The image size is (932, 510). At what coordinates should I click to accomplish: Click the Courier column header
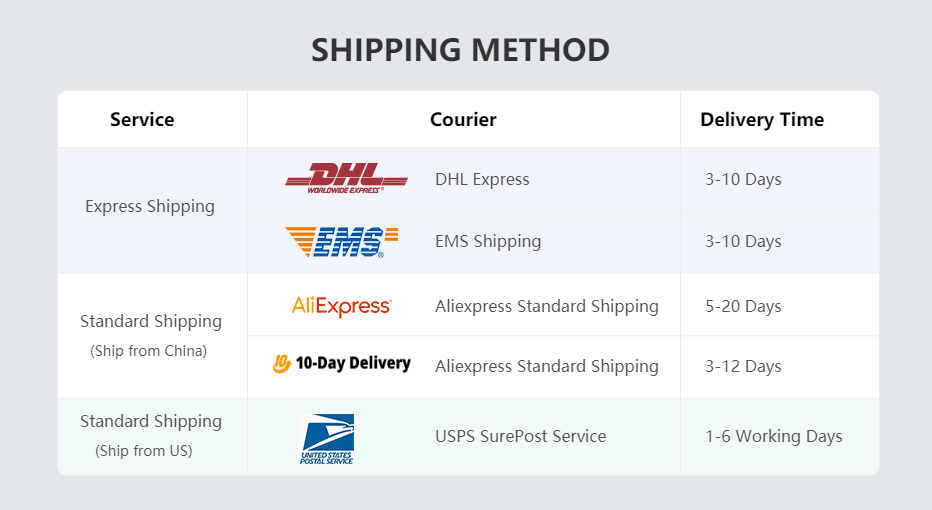(463, 120)
